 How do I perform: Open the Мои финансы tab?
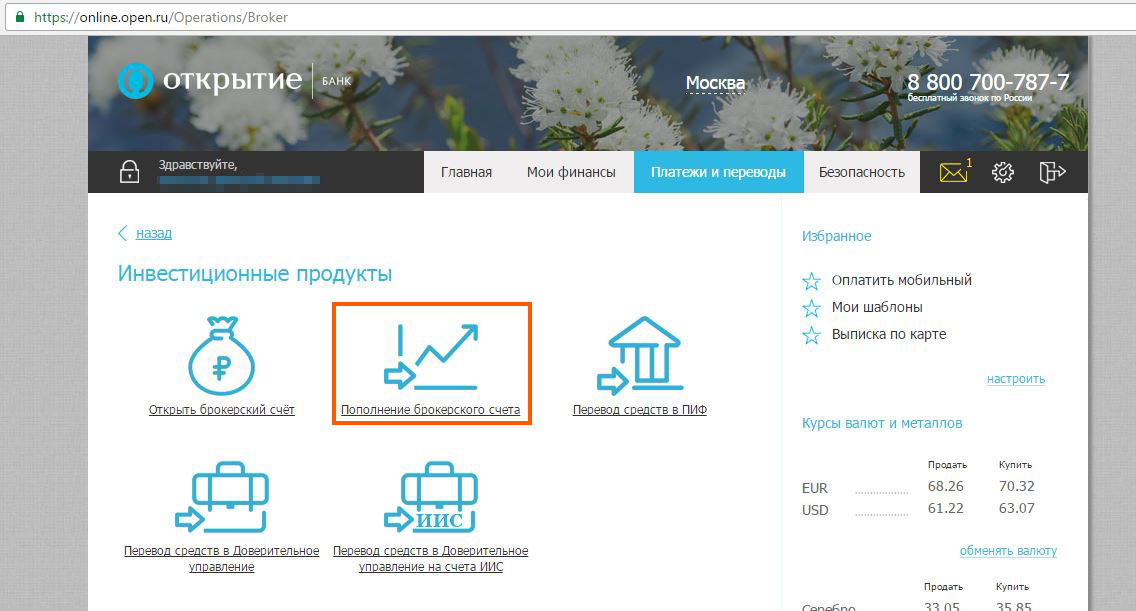click(x=571, y=172)
